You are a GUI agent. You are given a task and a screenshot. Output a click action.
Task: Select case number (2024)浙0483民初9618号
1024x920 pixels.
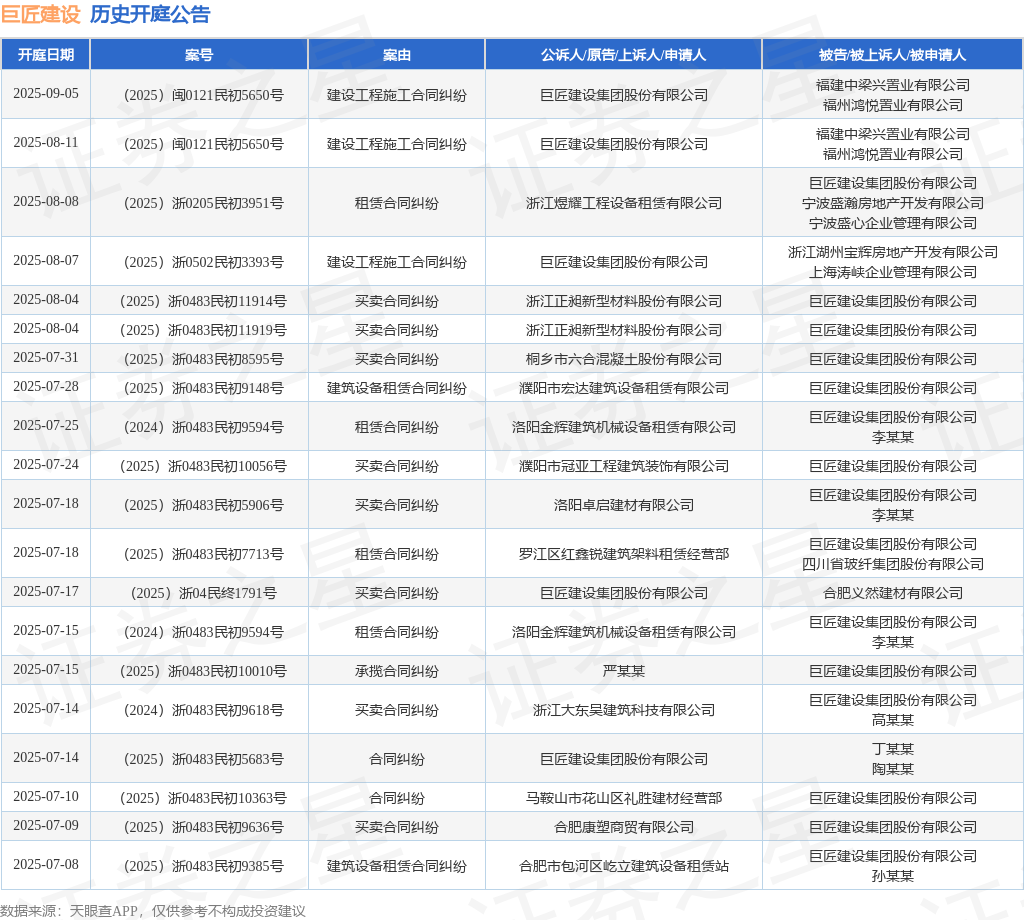[x=202, y=710]
